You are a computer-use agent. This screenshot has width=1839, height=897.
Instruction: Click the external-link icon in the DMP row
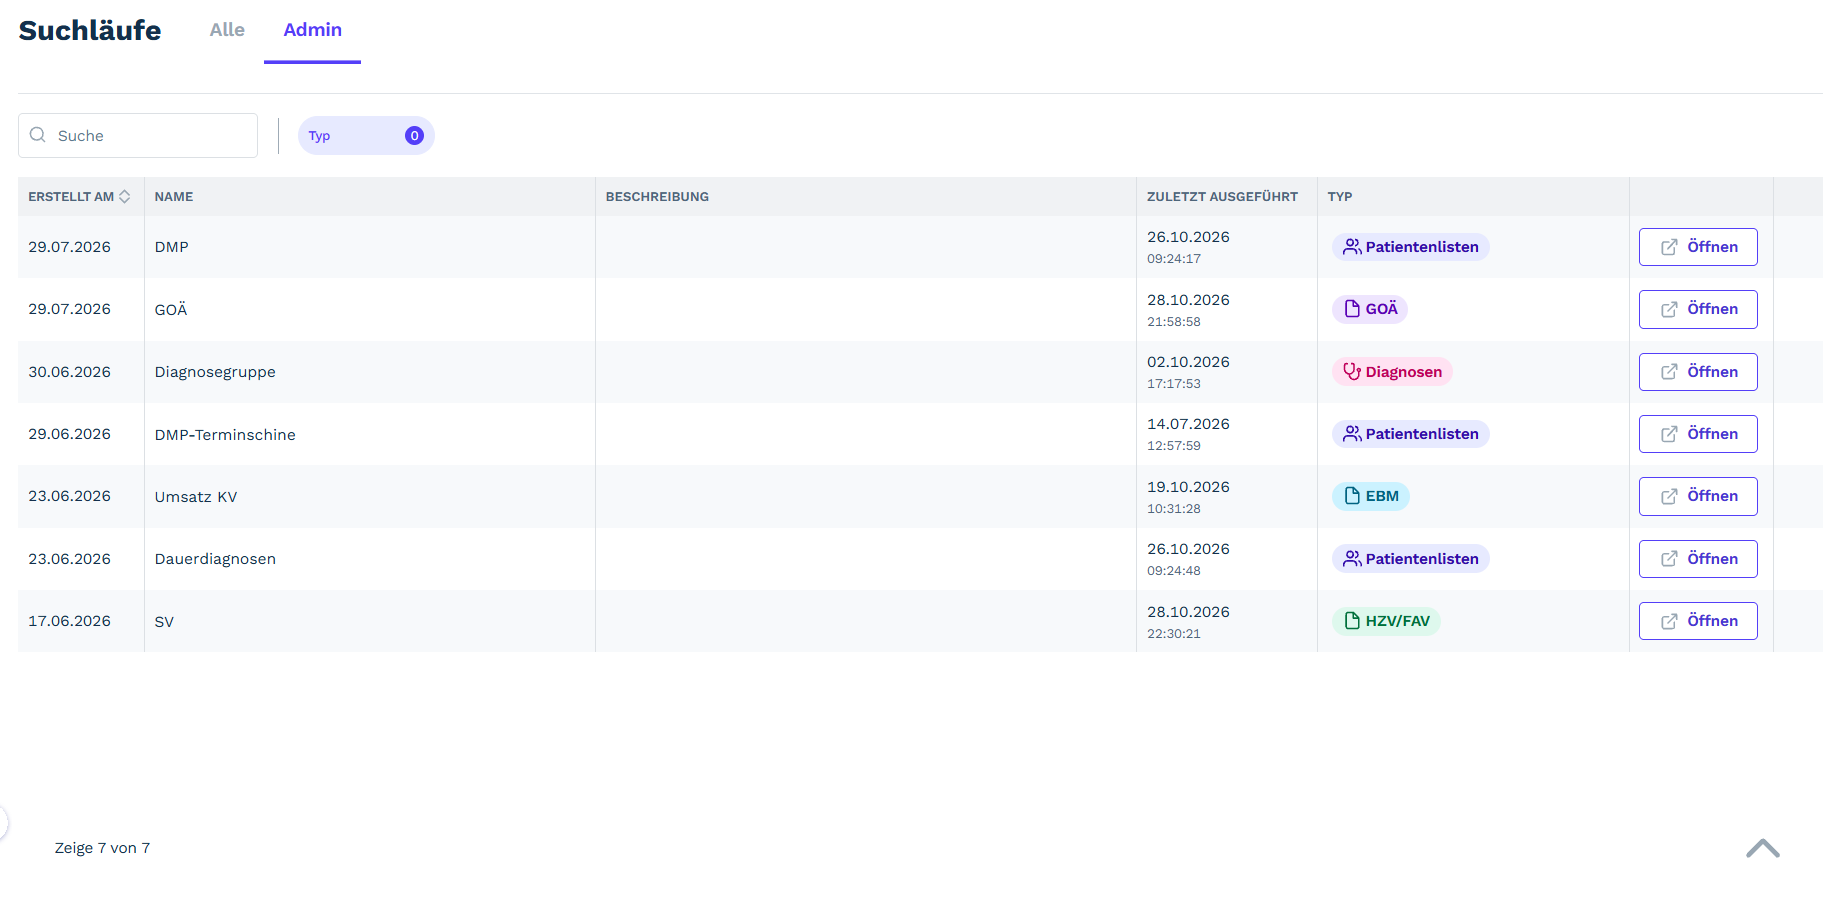click(x=1669, y=247)
